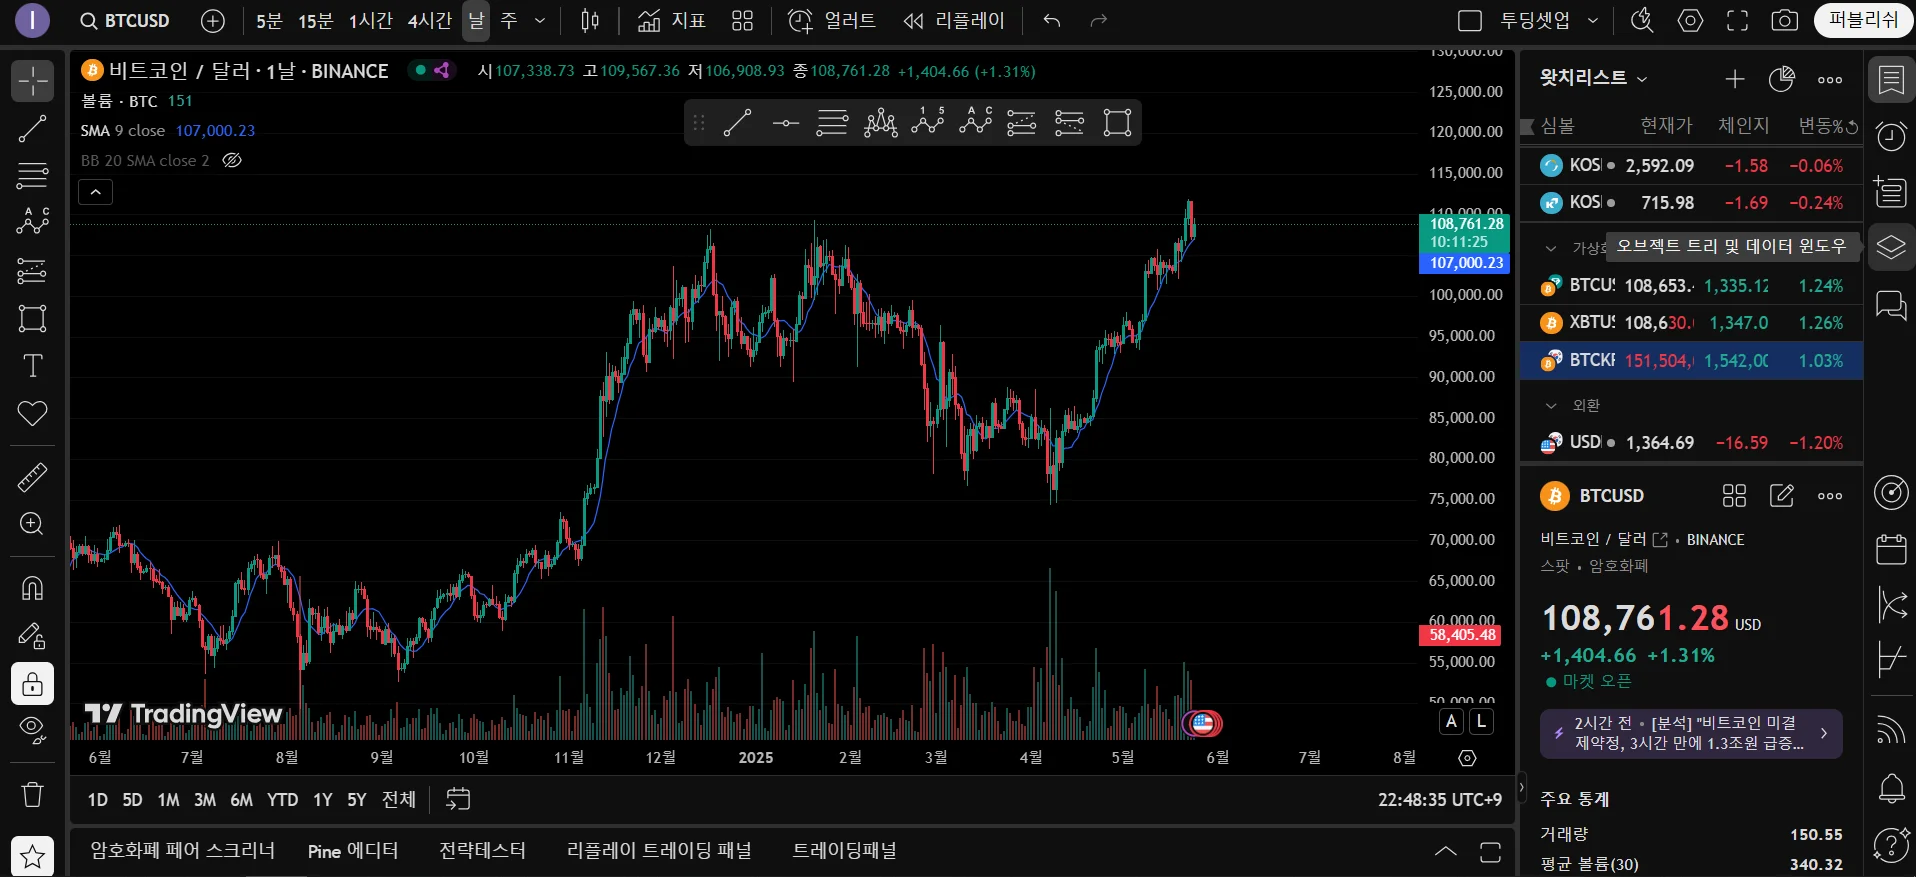Expand the layout name dropdown arrow
The width and height of the screenshot is (1916, 877).
[x=1593, y=21]
